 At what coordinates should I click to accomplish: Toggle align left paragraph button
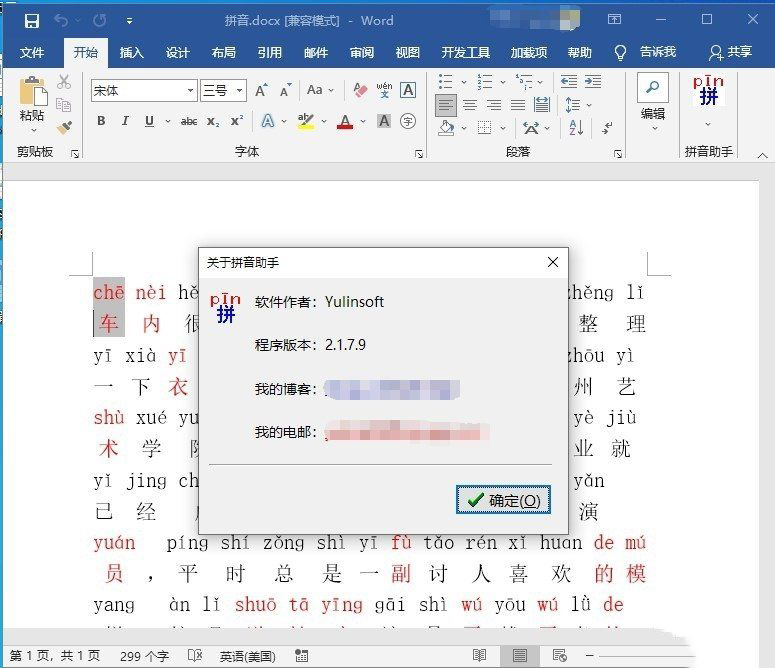click(x=446, y=105)
